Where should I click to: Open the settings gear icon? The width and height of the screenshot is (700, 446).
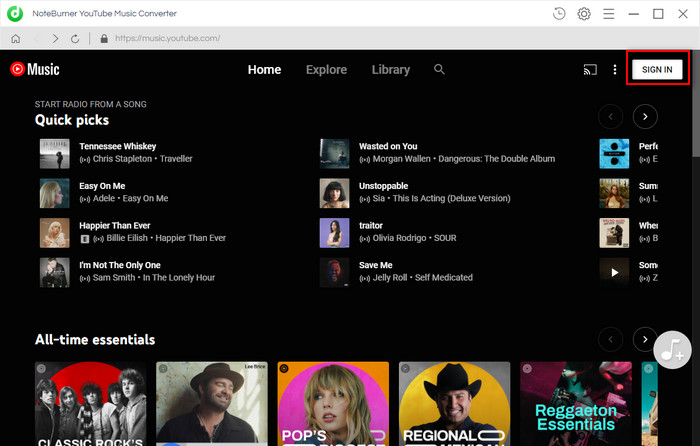584,14
